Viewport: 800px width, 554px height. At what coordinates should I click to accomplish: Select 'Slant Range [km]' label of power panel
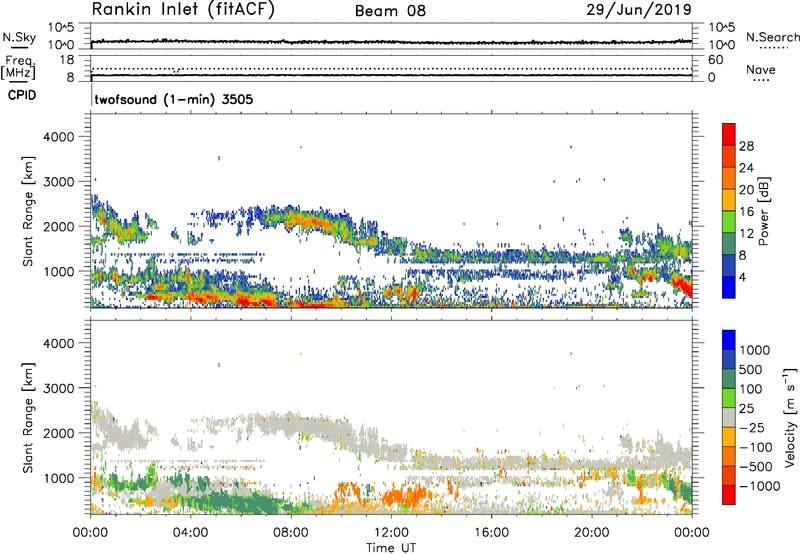coord(28,211)
